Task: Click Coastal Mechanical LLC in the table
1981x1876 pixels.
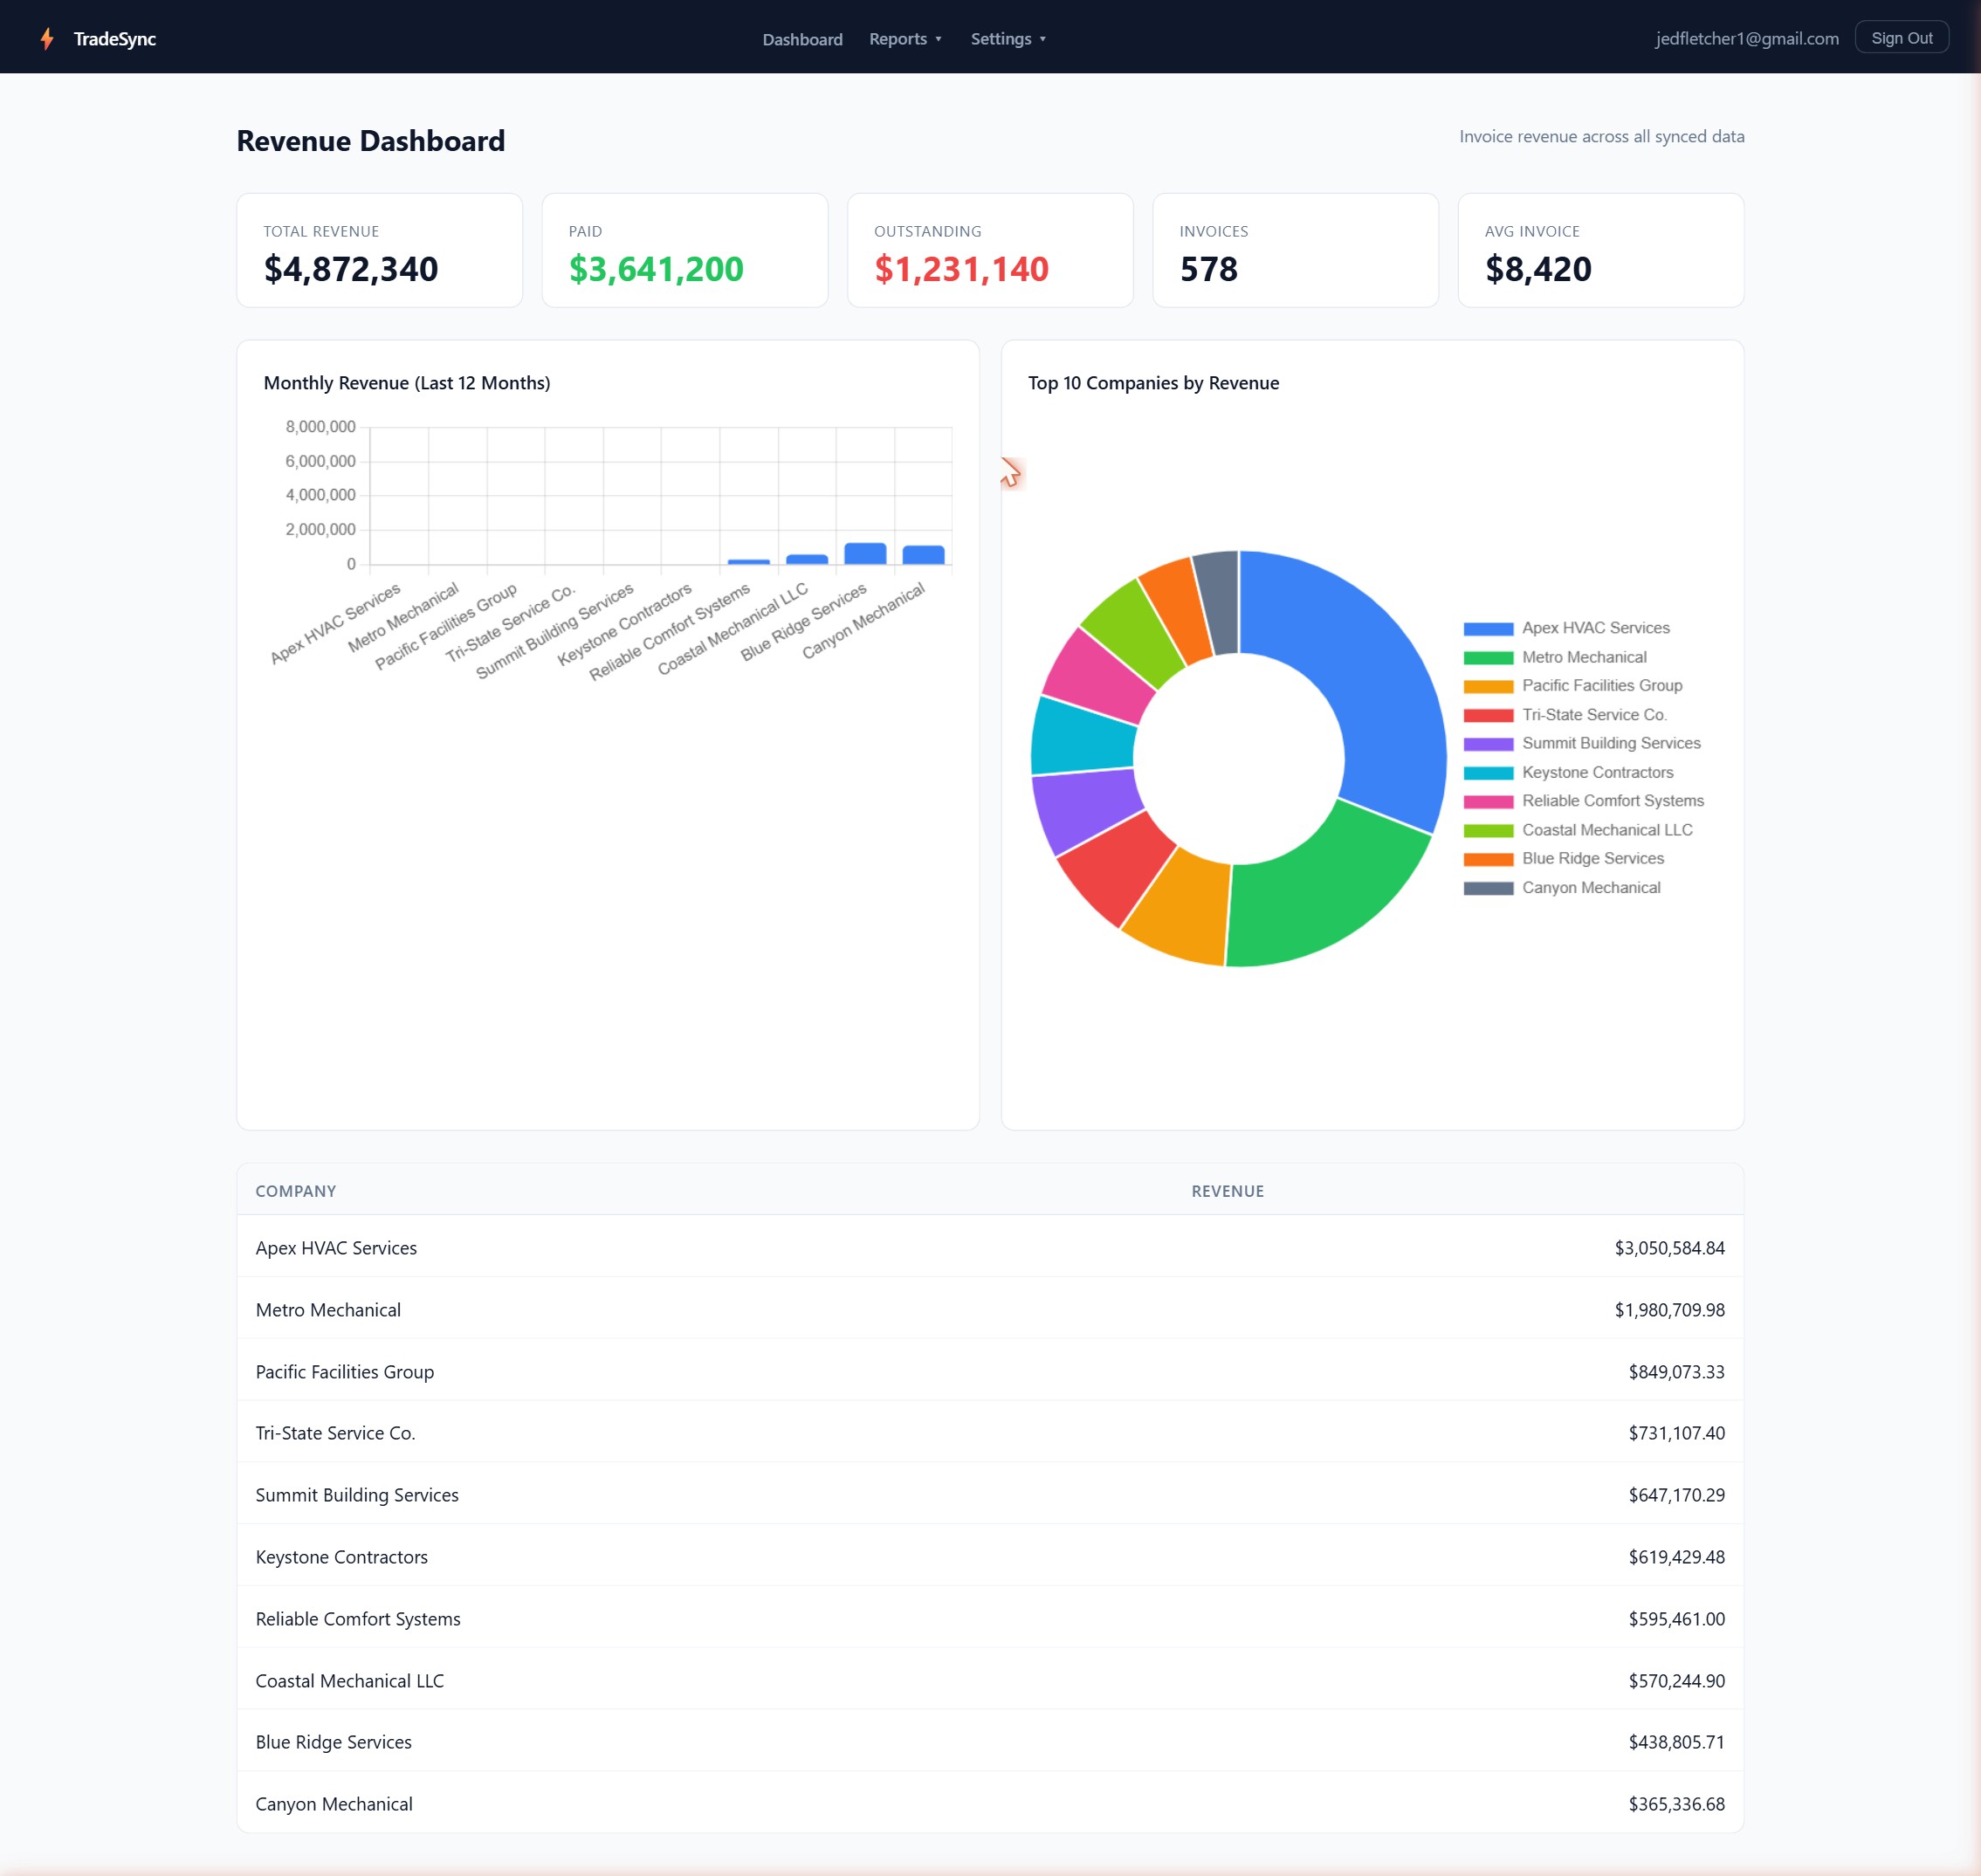Action: point(350,1681)
